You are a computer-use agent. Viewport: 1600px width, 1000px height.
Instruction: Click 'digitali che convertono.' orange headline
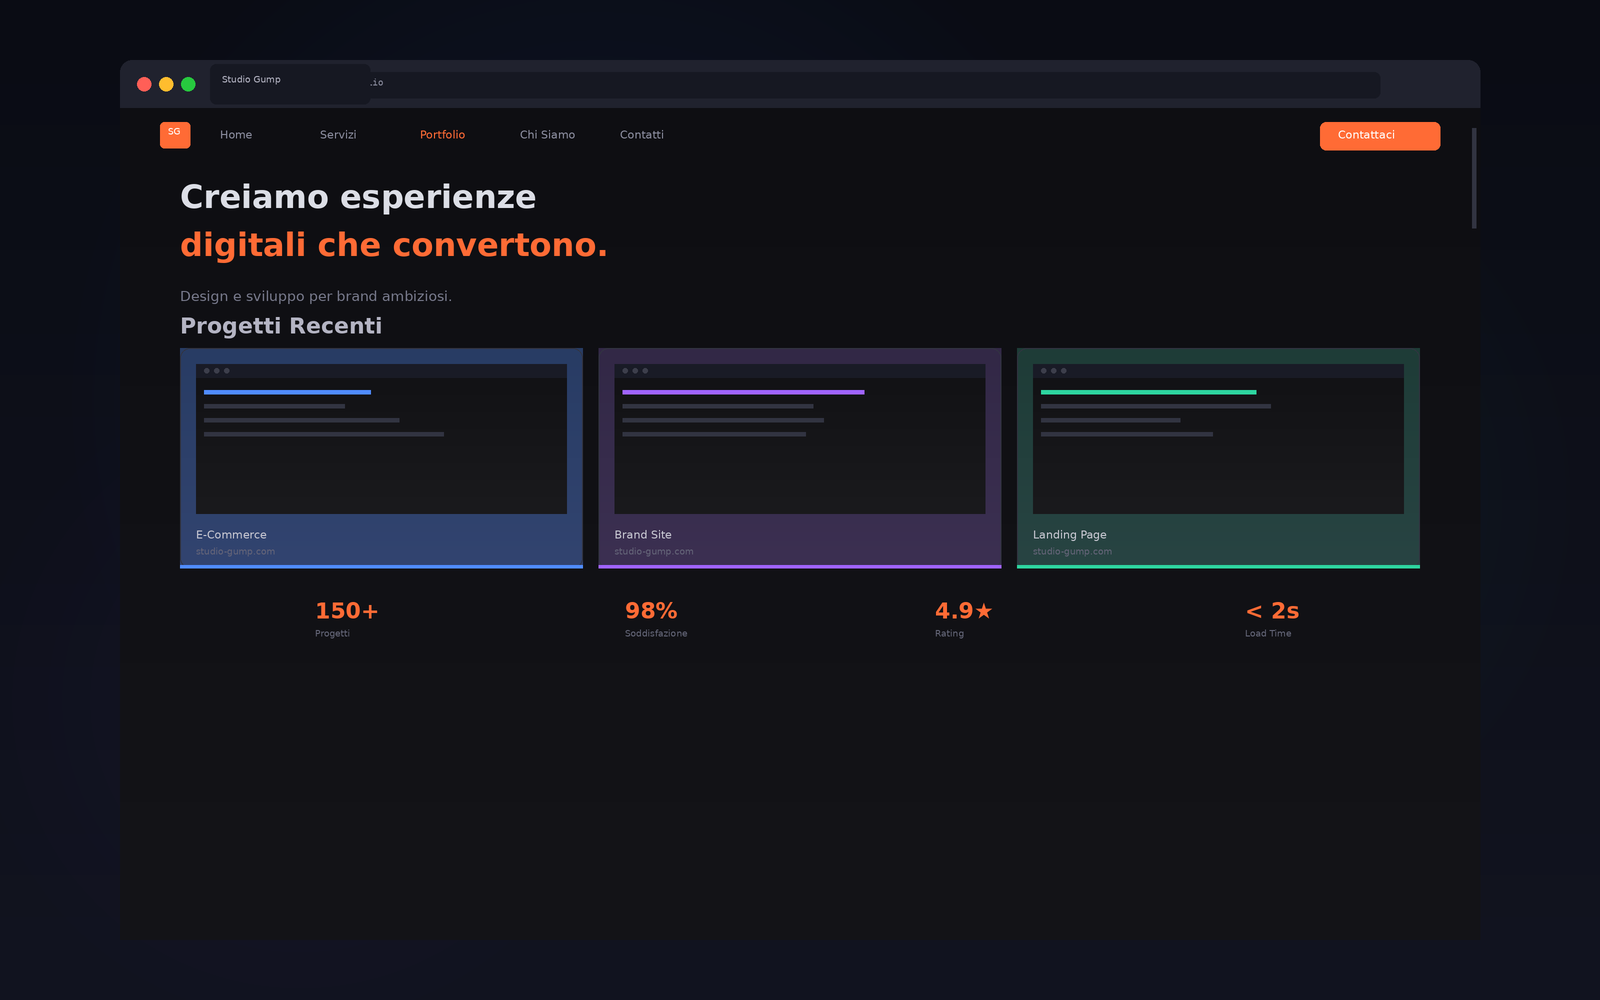(x=394, y=245)
